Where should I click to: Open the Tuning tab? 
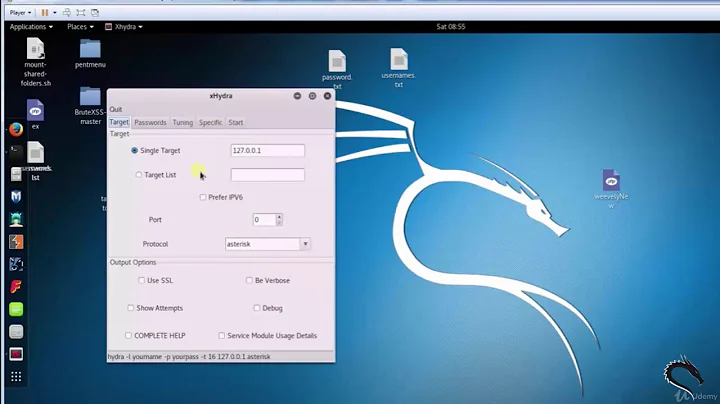click(183, 123)
